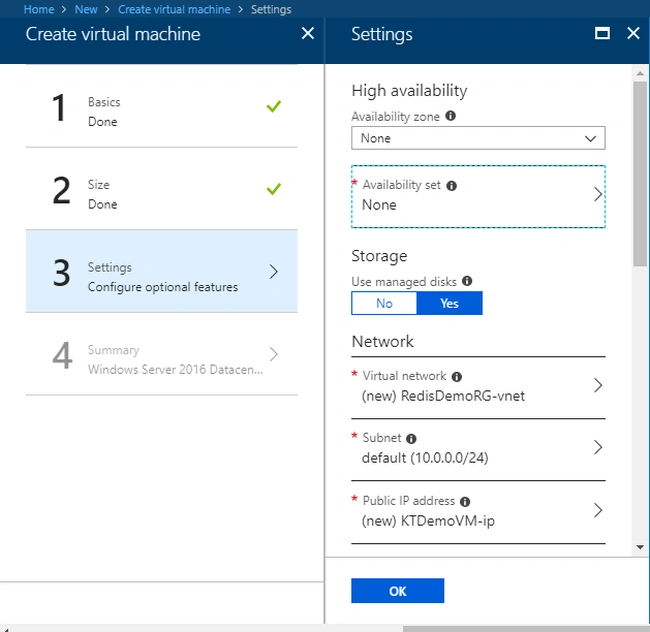
Task: View Basics step green checkmark
Action: click(x=274, y=107)
